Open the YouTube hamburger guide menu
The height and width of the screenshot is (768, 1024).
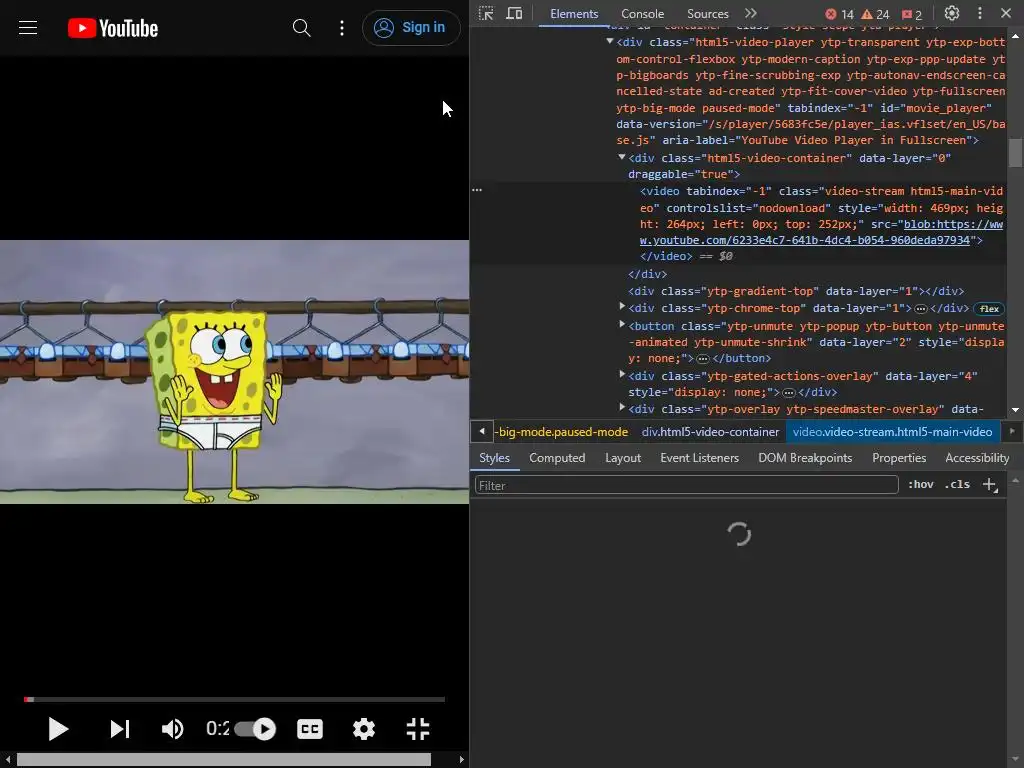click(27, 27)
